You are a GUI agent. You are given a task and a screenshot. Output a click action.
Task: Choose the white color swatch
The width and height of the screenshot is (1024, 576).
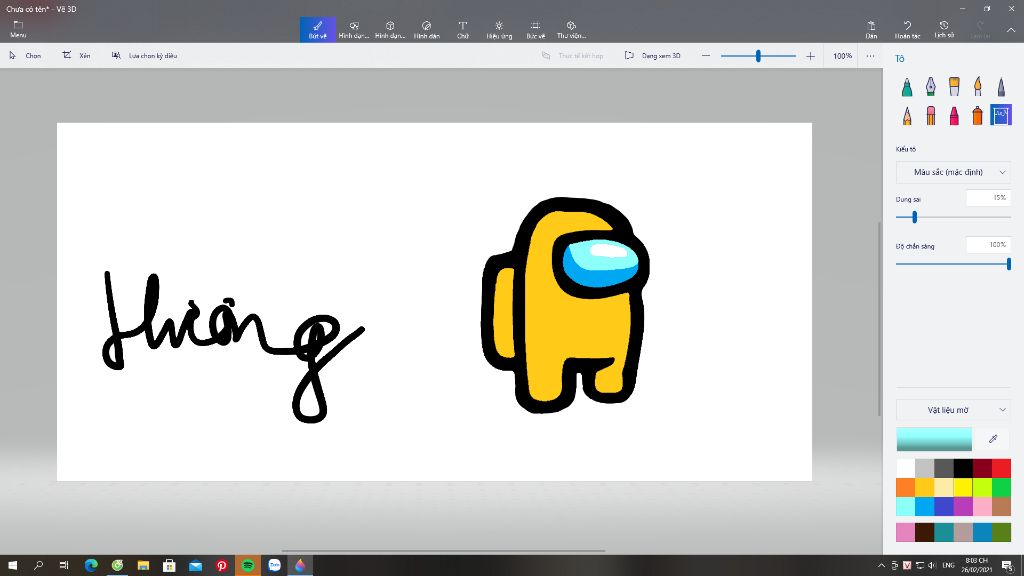tap(906, 468)
